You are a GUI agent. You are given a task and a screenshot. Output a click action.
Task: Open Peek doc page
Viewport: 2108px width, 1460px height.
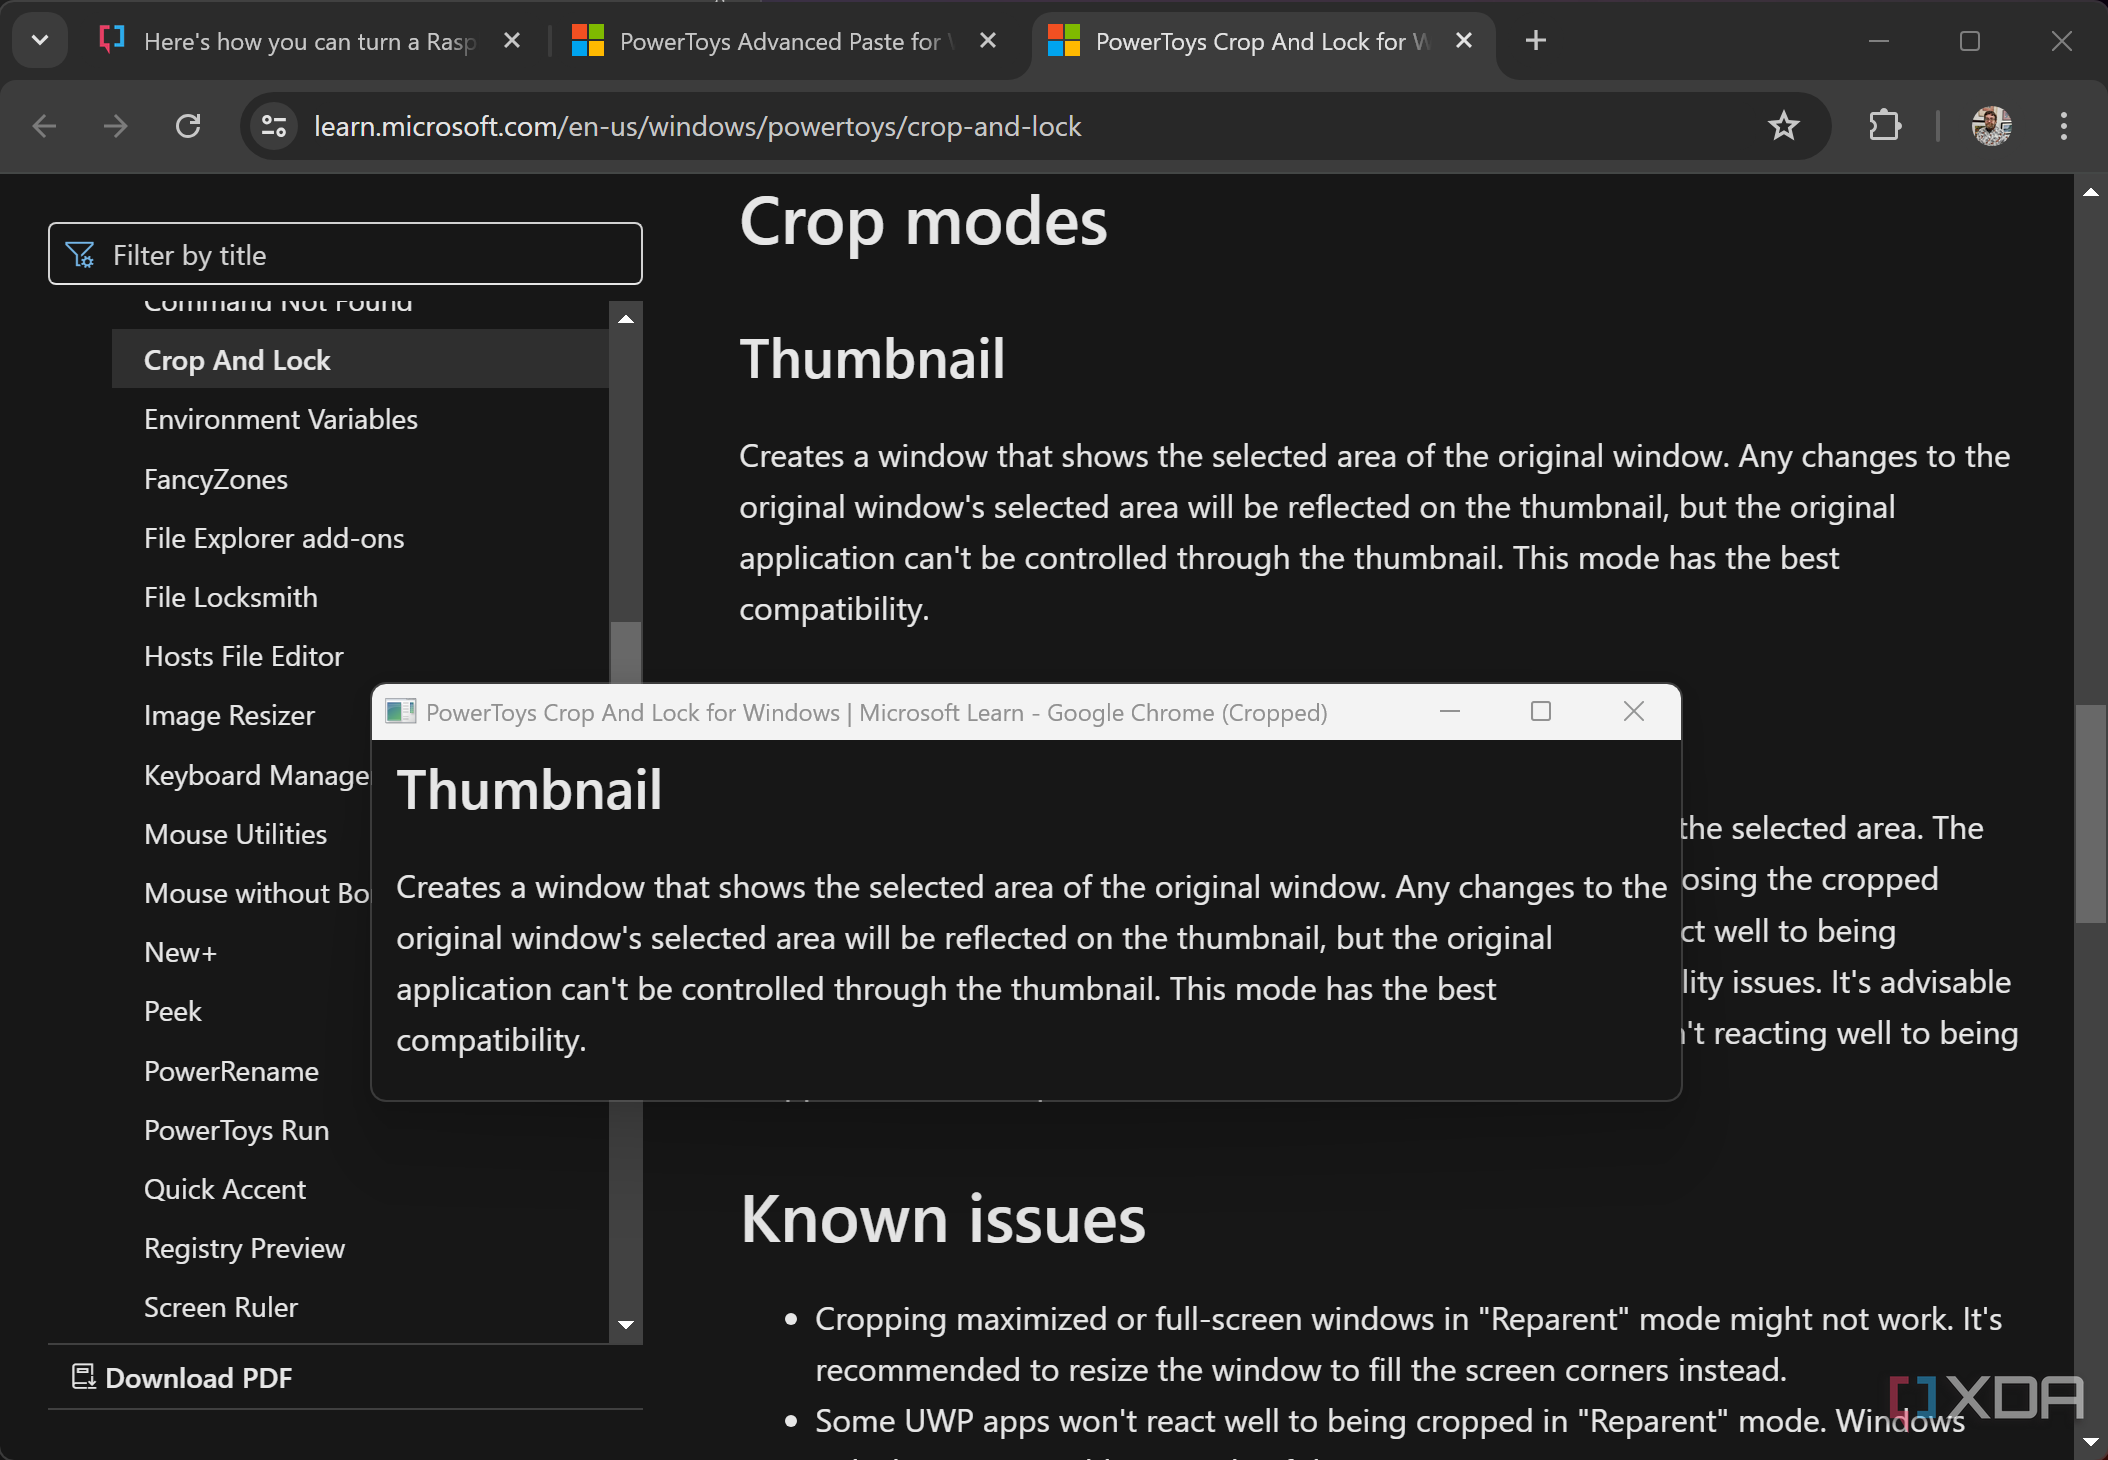(173, 1011)
